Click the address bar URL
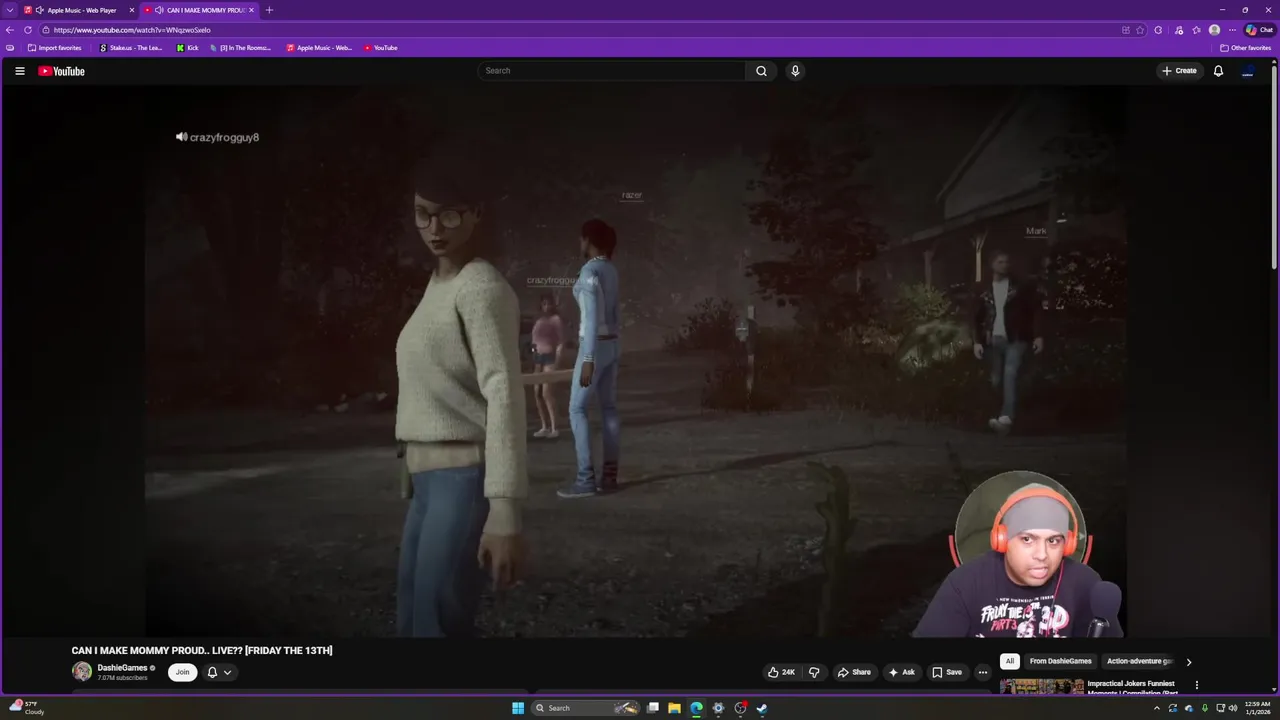1280x720 pixels. point(132,30)
